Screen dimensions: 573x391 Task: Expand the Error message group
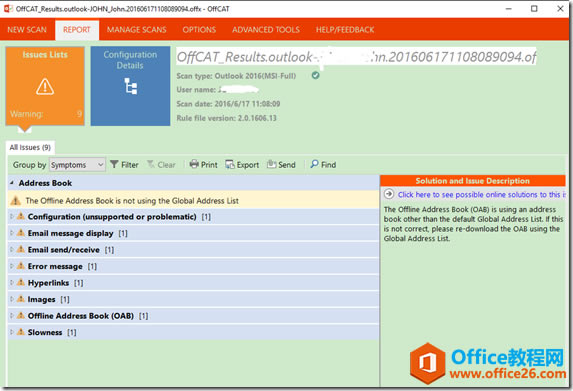[x=12, y=266]
